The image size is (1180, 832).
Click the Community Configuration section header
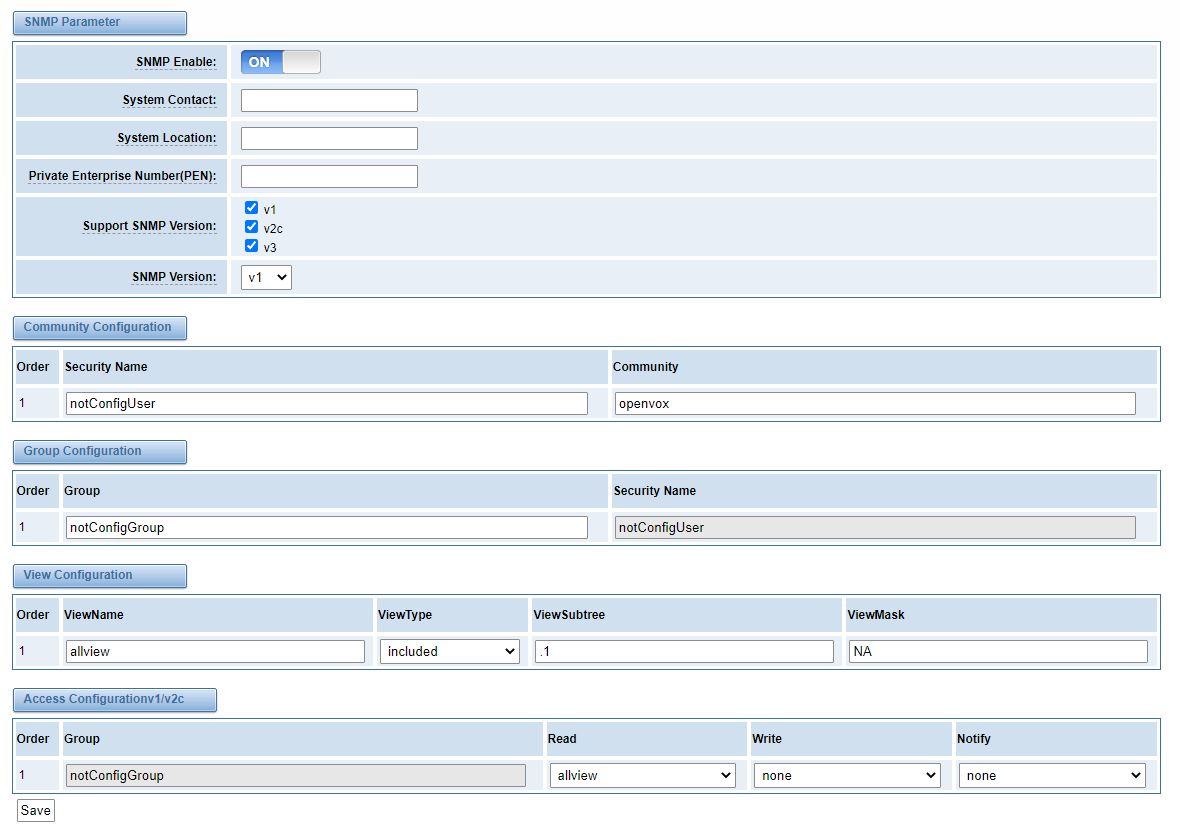point(99,327)
